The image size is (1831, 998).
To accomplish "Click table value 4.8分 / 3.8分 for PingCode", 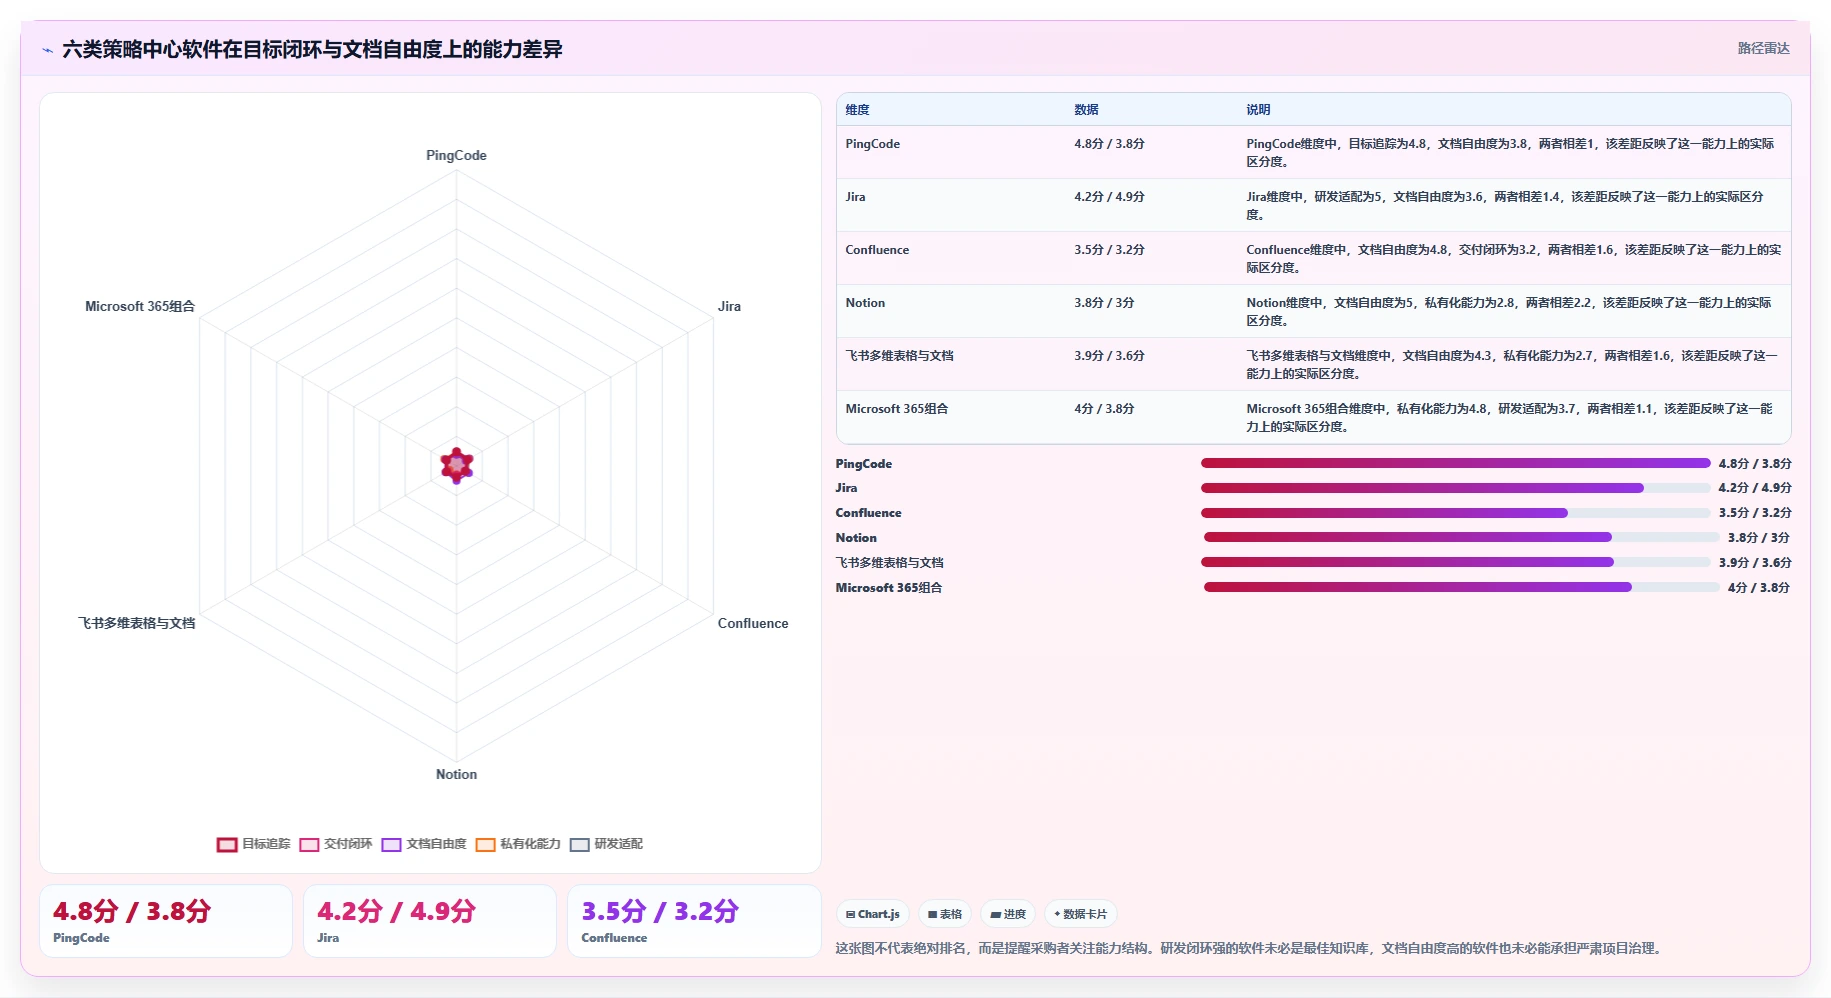I will (1109, 144).
